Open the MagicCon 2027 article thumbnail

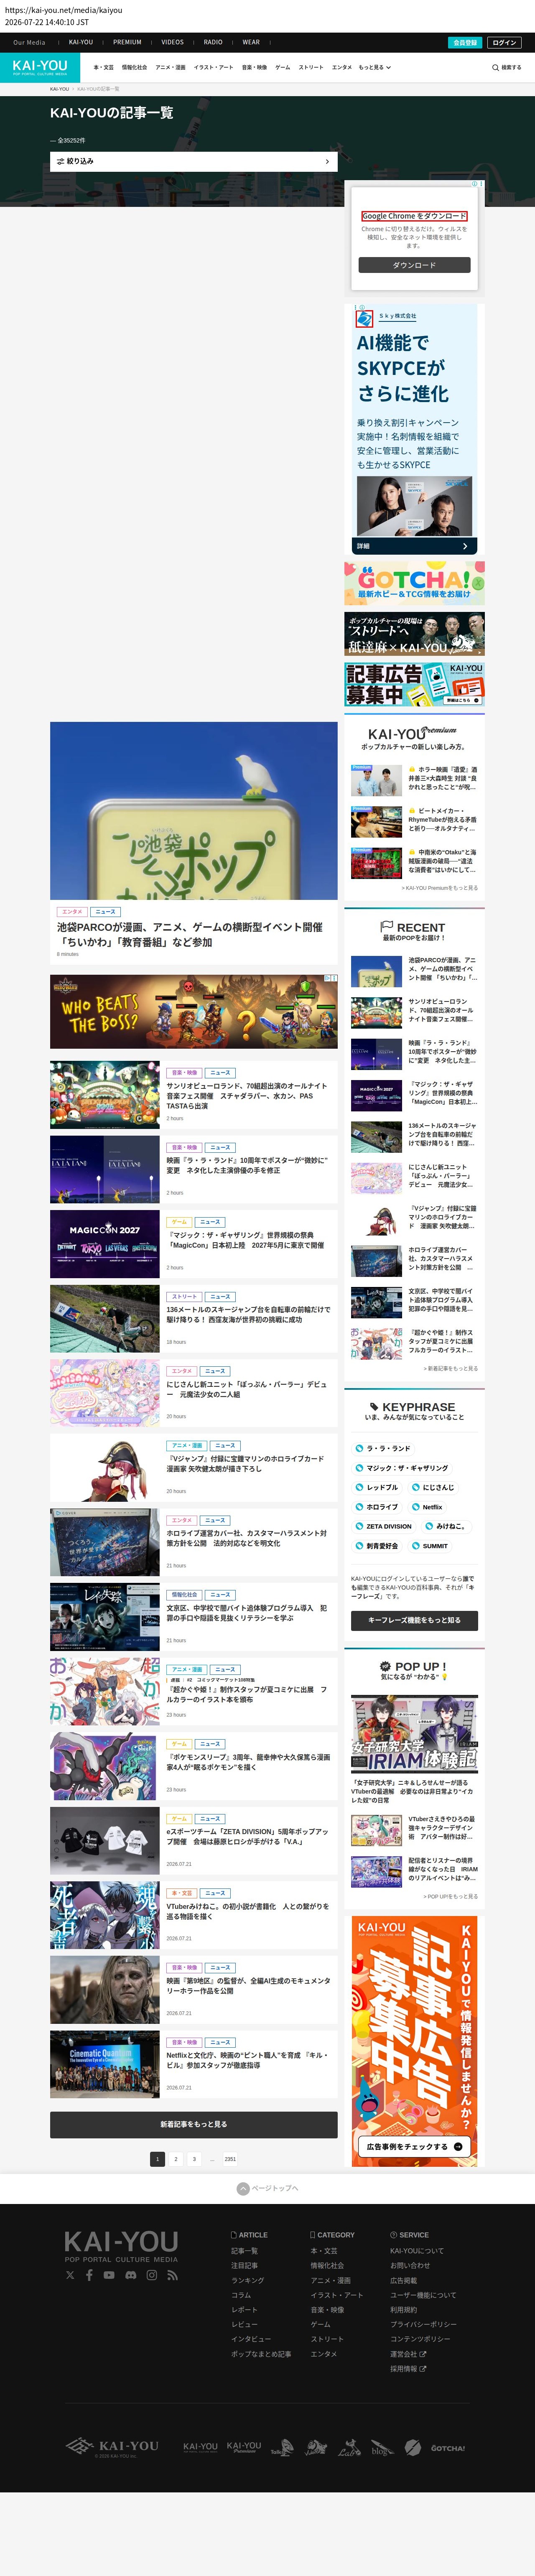(105, 1244)
